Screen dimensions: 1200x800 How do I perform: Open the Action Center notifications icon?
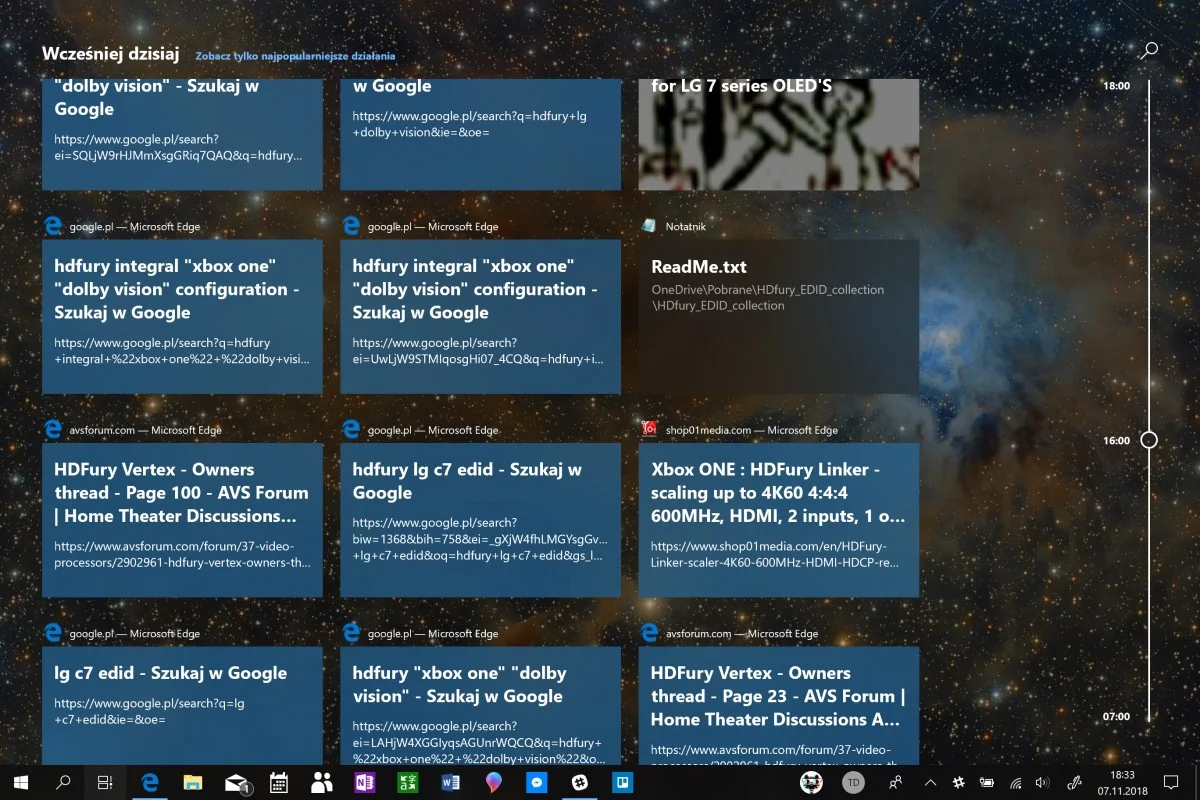[x=1172, y=782]
